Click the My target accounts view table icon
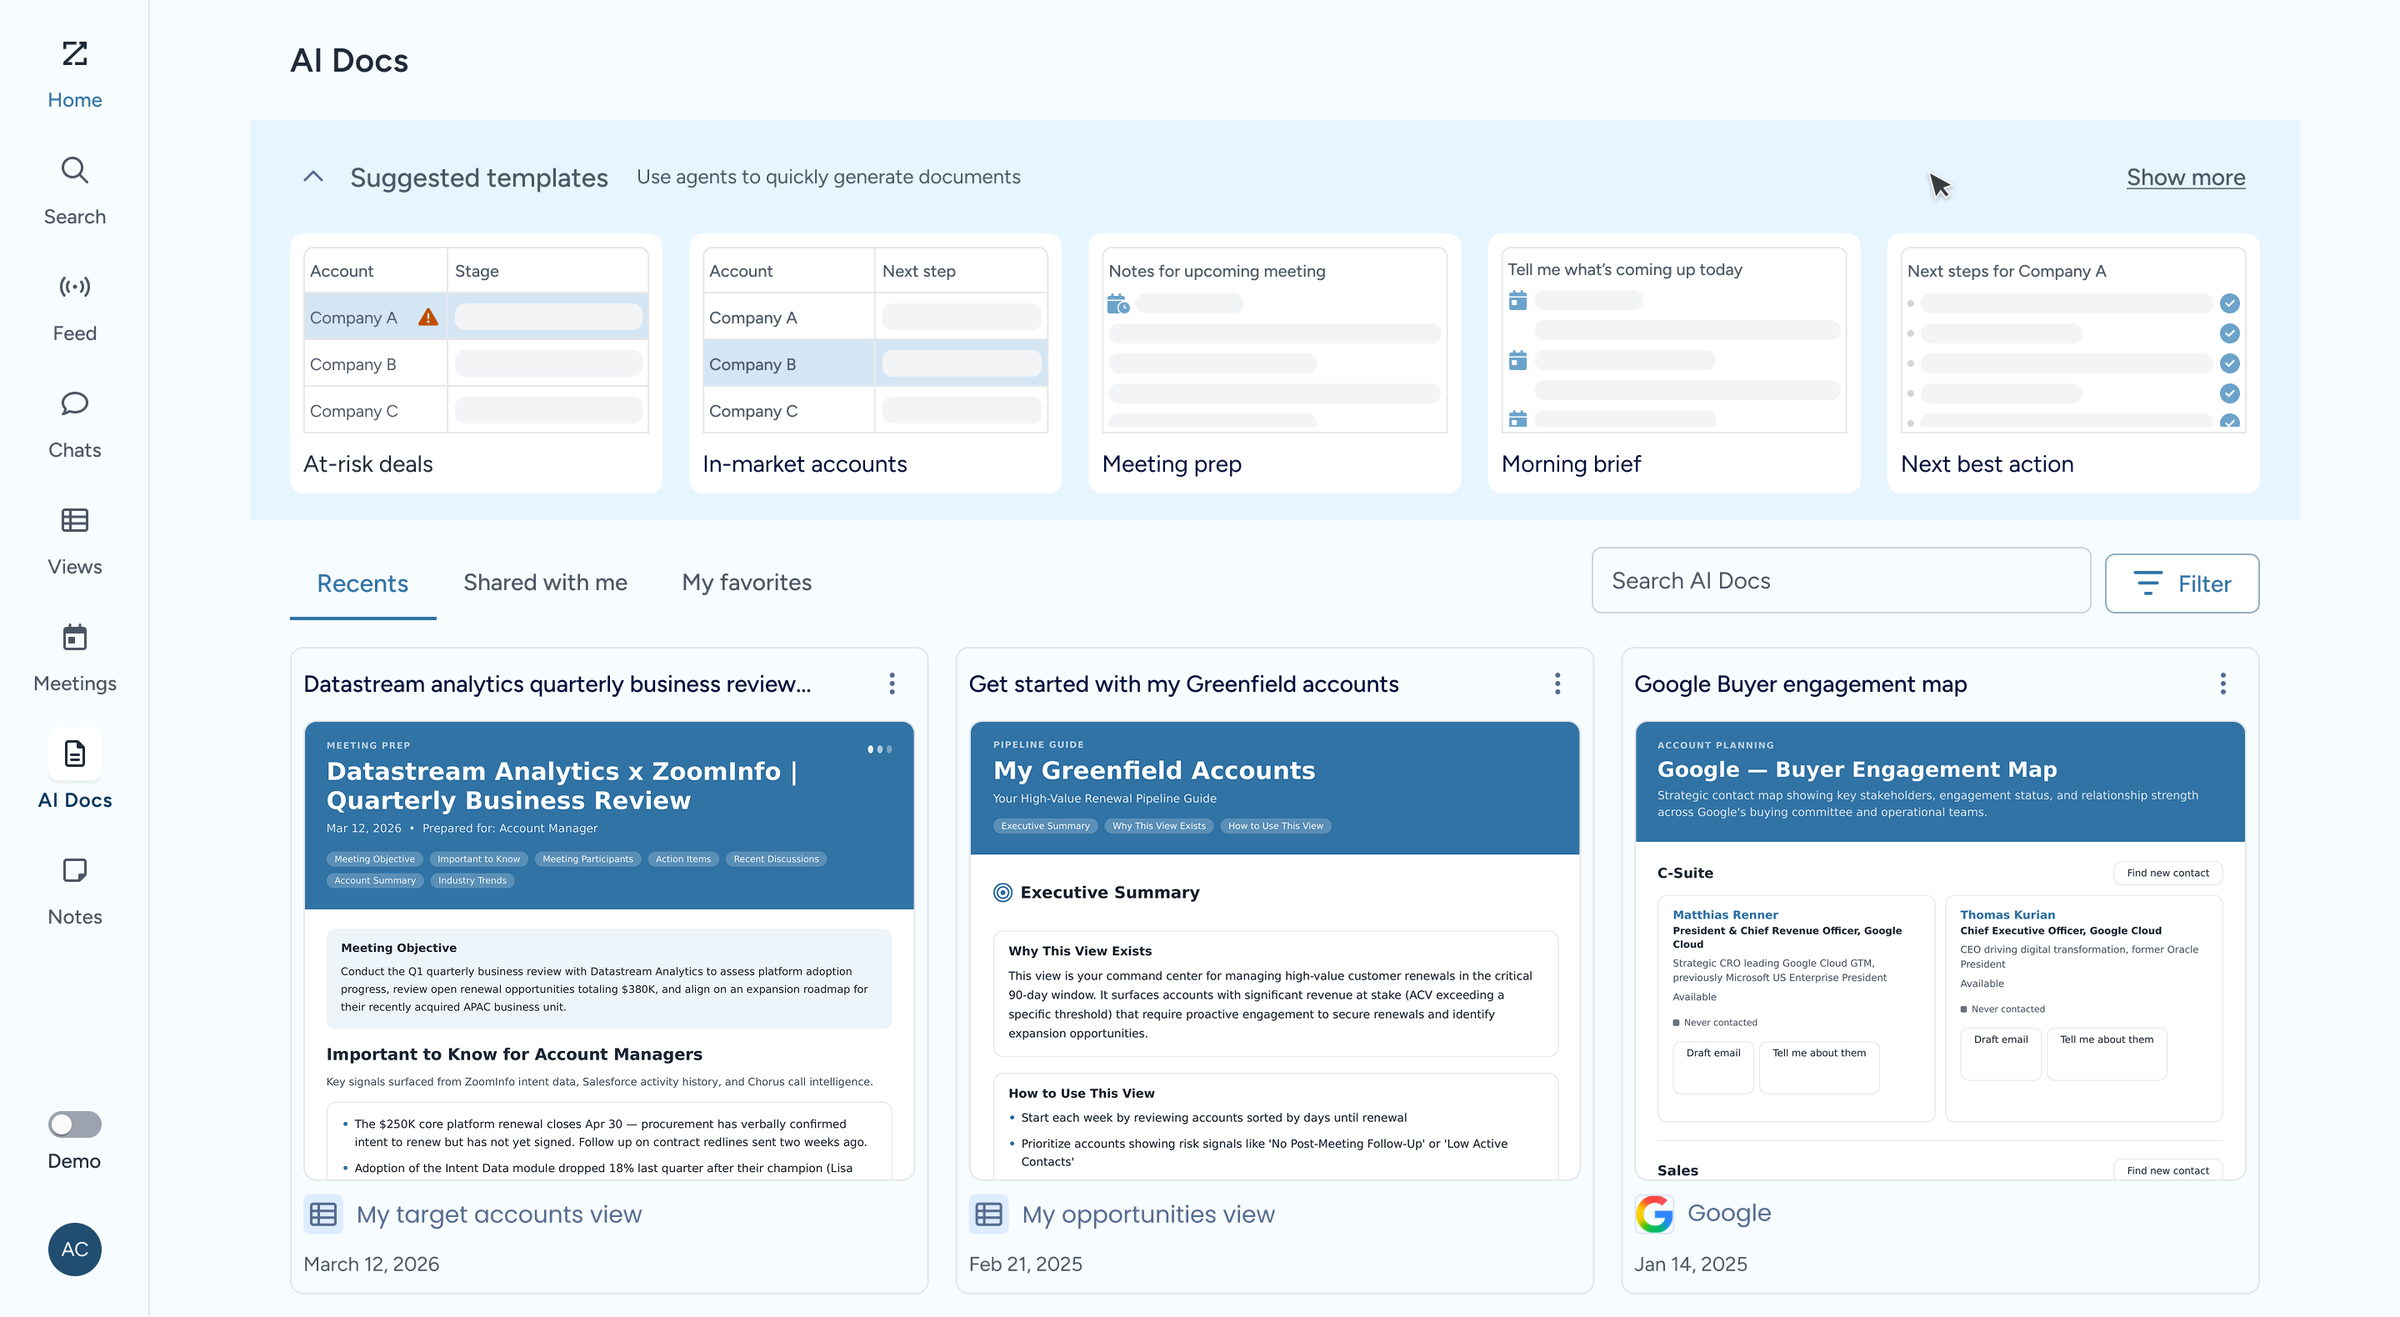 [323, 1214]
